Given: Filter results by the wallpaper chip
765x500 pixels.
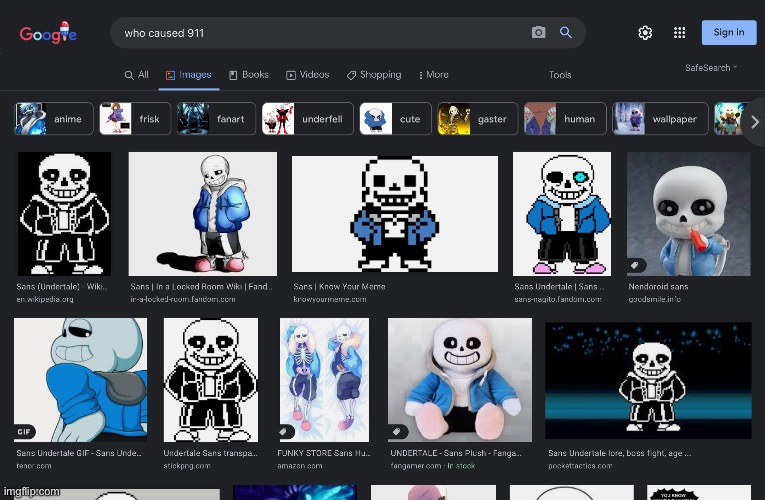Looking at the screenshot, I should pos(660,119).
